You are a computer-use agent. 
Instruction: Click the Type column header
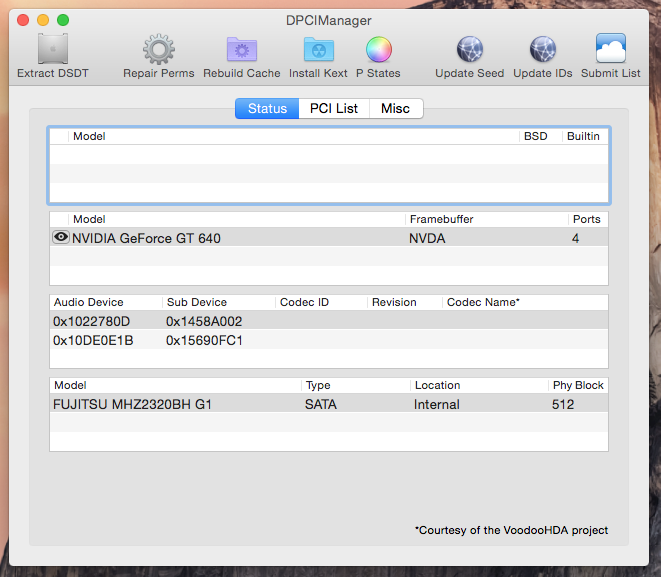coord(318,385)
